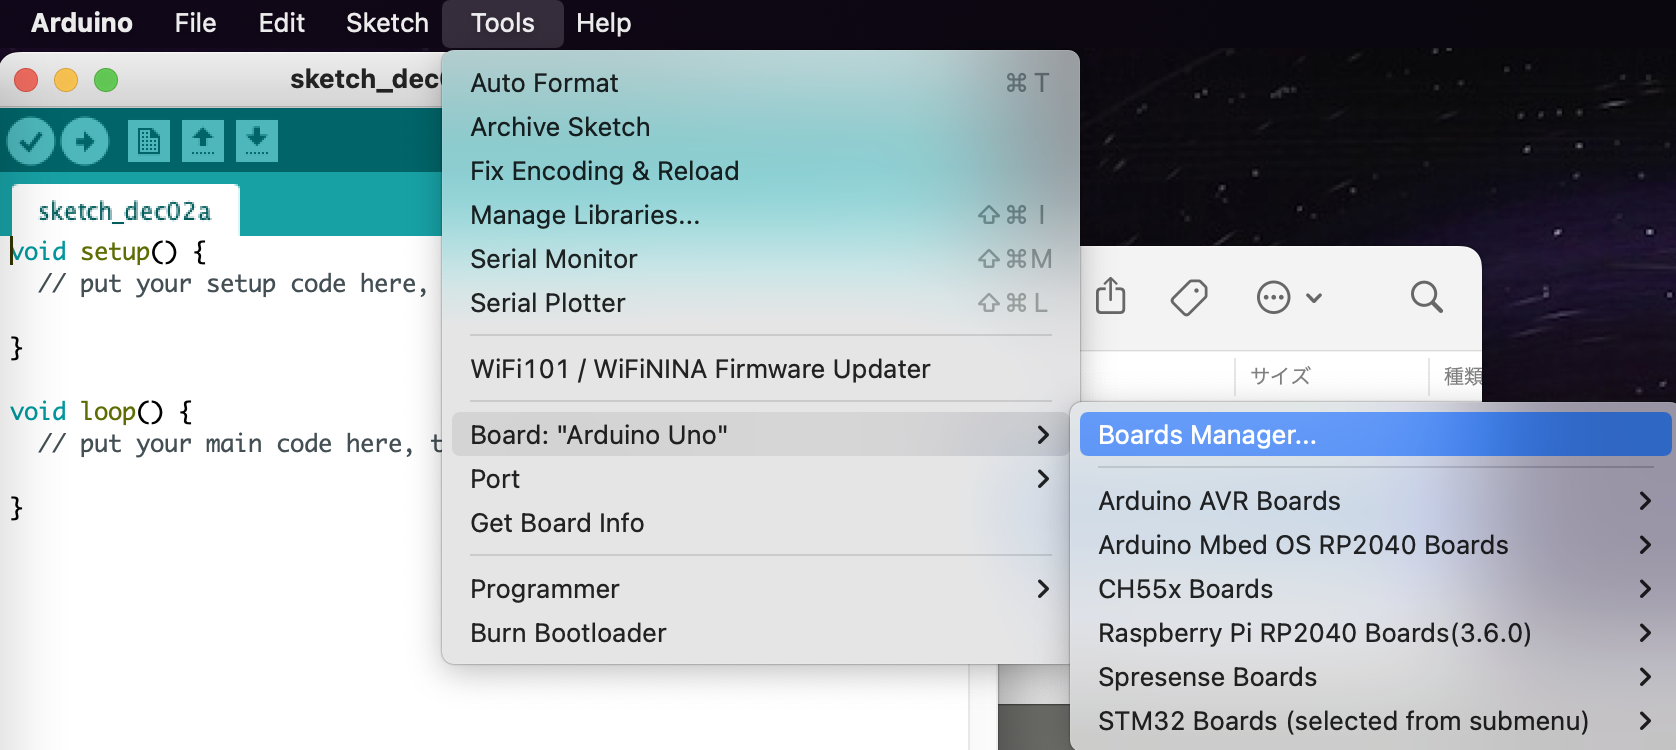The width and height of the screenshot is (1676, 750).
Task: Open the Sketch menu
Action: pos(387,23)
